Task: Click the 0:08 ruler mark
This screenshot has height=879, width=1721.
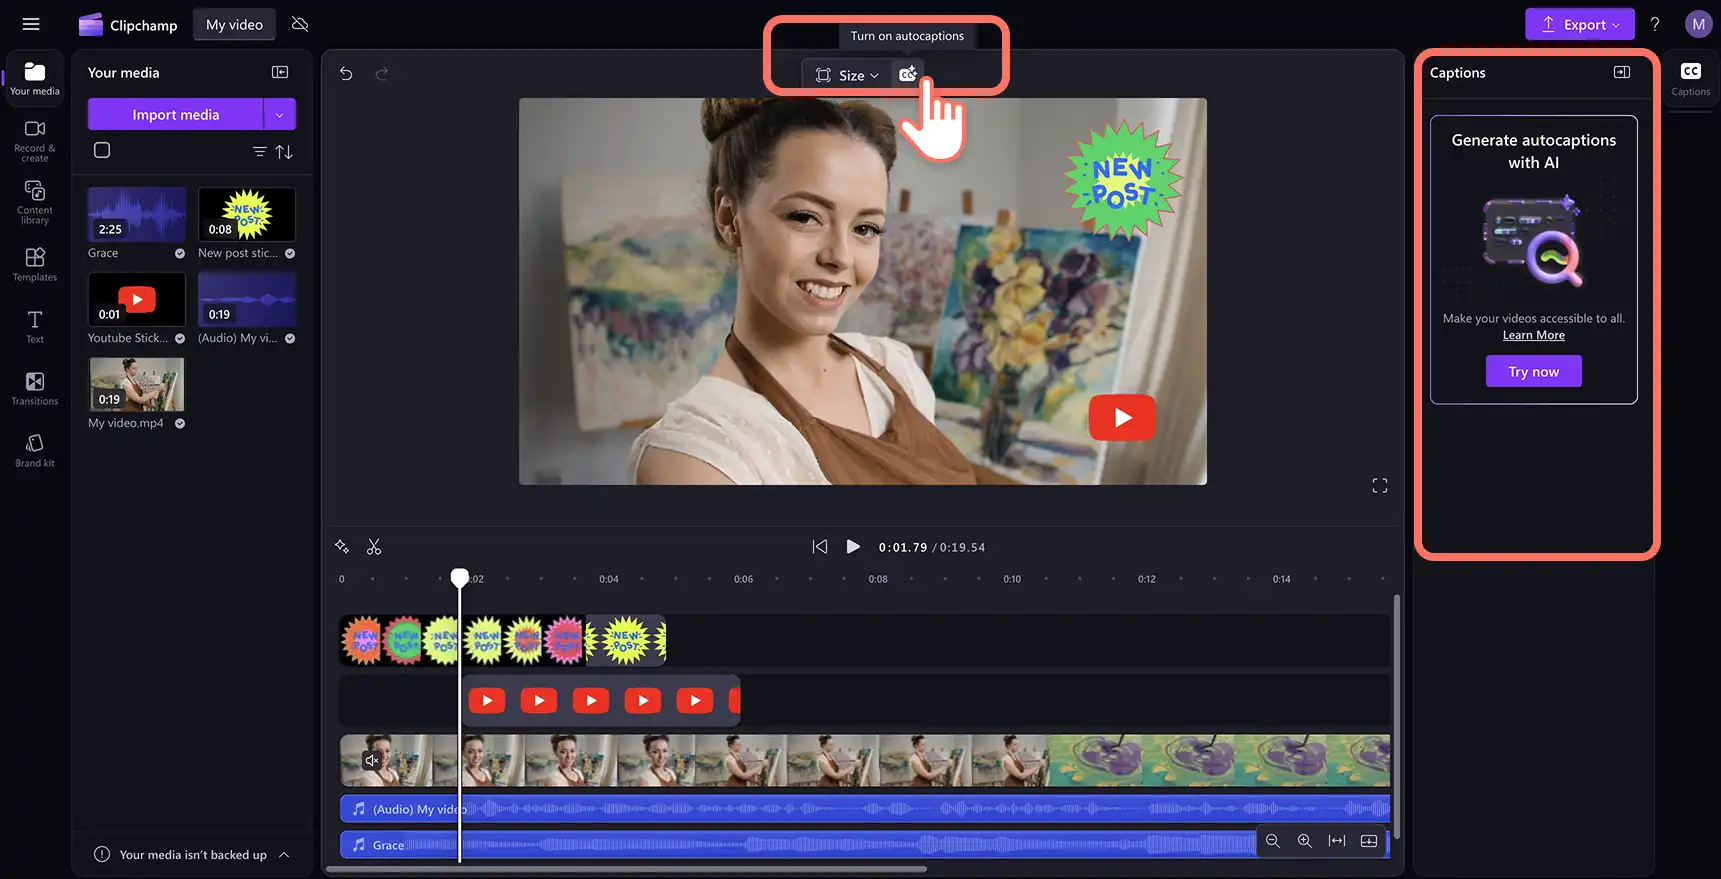Action: point(878,579)
